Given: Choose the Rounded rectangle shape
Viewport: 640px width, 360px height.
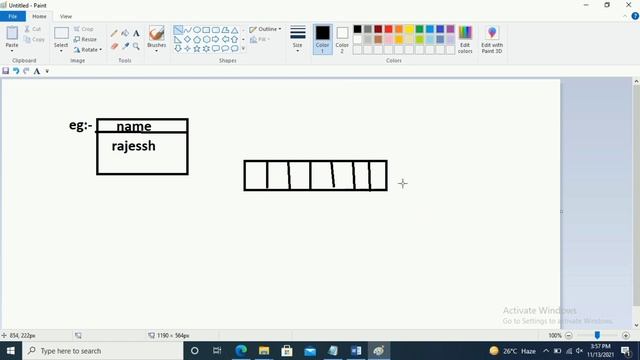Looking at the screenshot, I should pyautogui.click(x=216, y=30).
